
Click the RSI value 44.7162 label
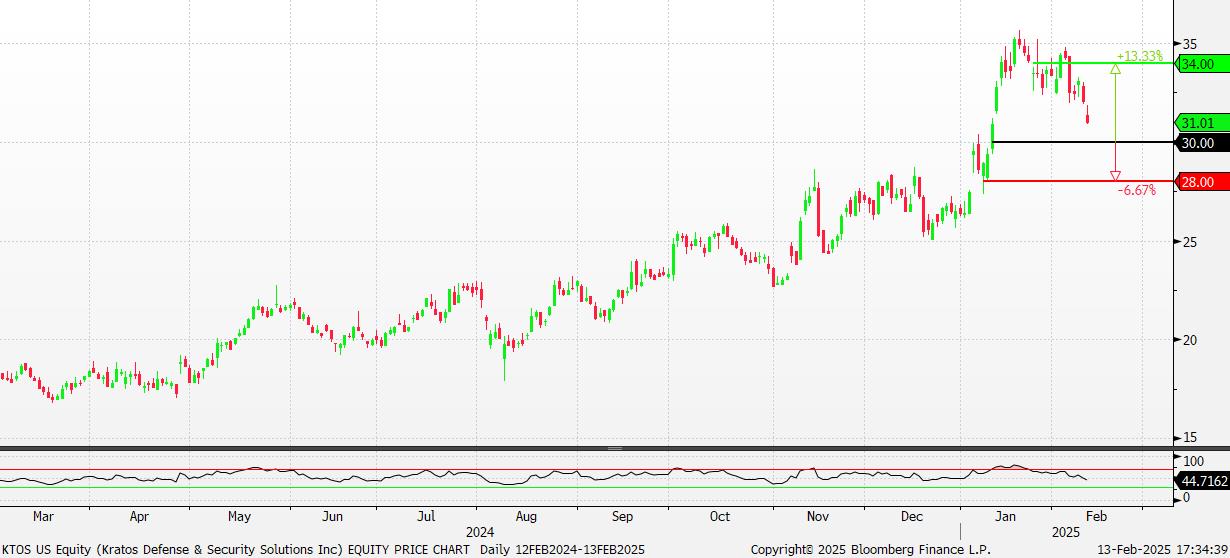click(1201, 481)
